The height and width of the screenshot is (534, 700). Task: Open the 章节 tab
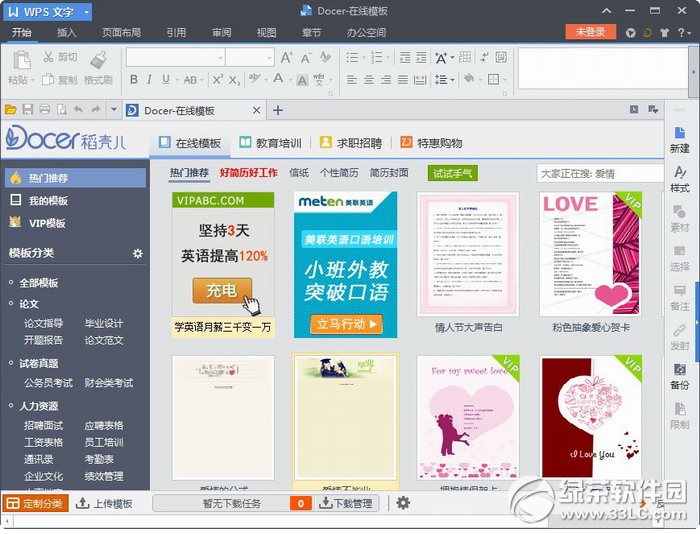[x=312, y=32]
